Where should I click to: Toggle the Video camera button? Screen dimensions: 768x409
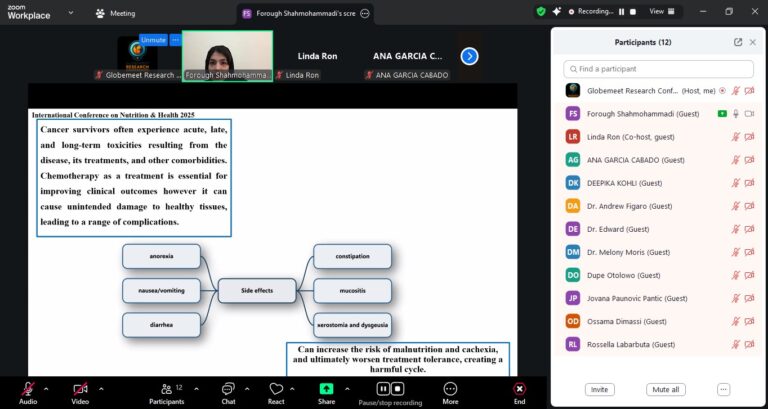80,388
